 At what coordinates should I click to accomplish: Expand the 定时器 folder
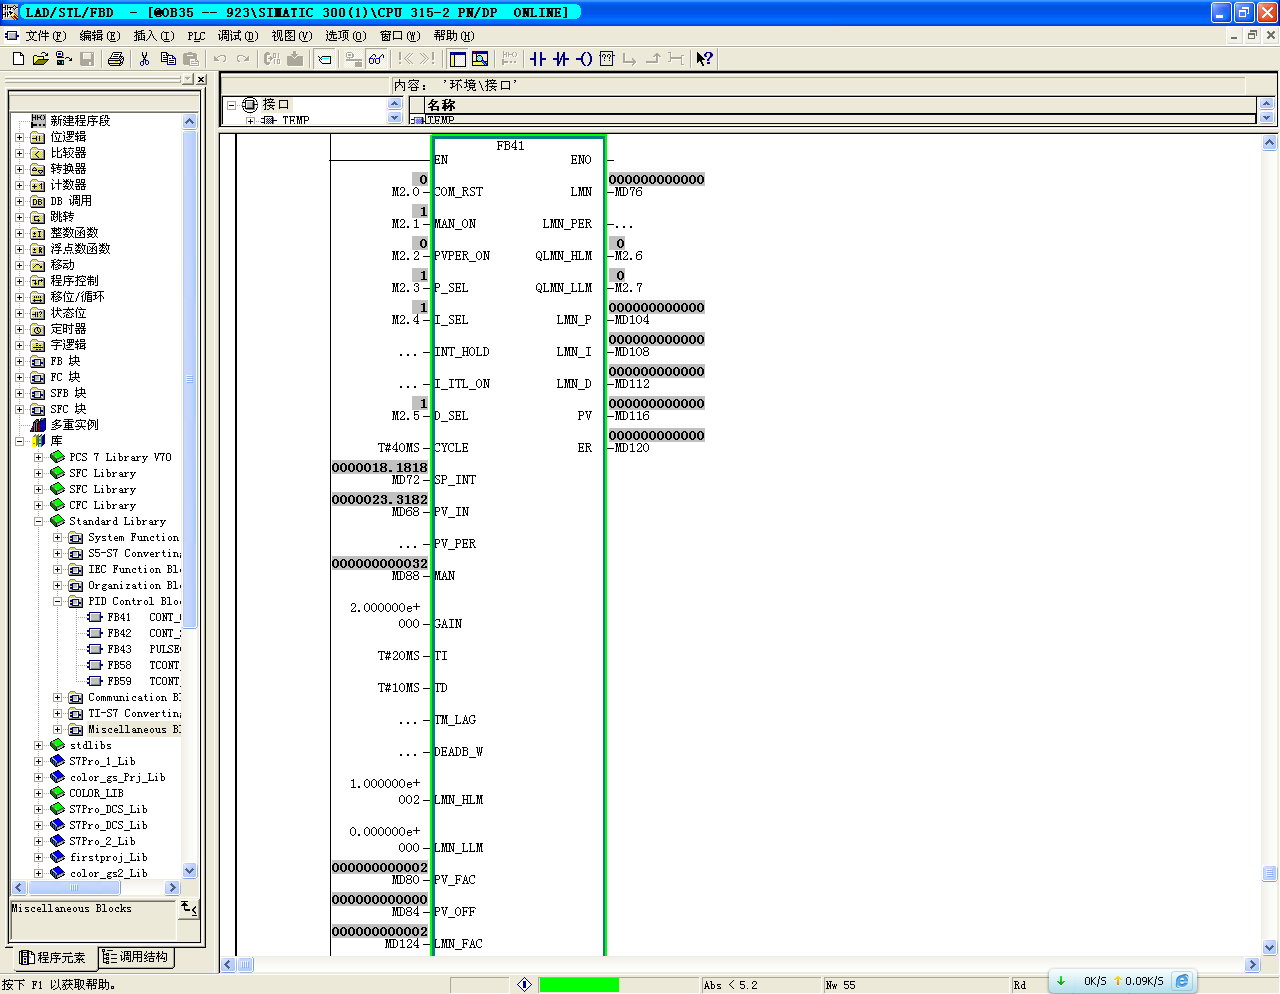(x=19, y=329)
